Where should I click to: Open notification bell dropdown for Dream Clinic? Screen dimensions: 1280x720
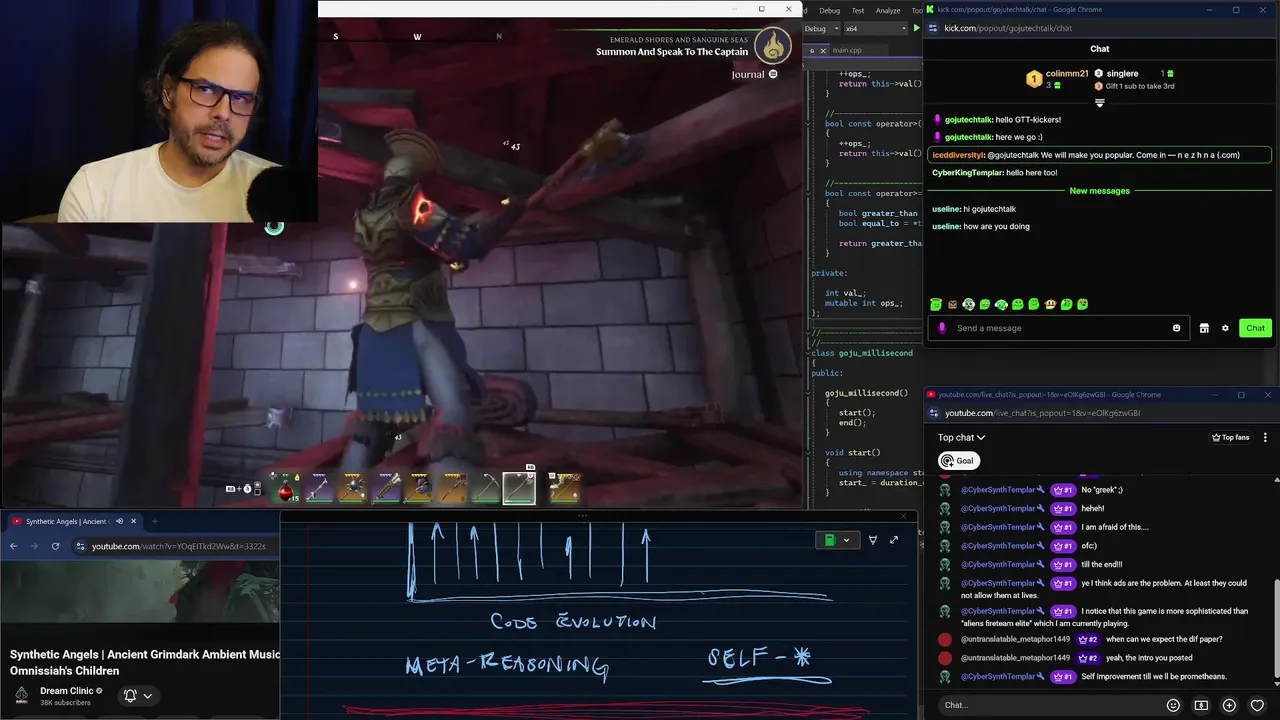pos(137,695)
